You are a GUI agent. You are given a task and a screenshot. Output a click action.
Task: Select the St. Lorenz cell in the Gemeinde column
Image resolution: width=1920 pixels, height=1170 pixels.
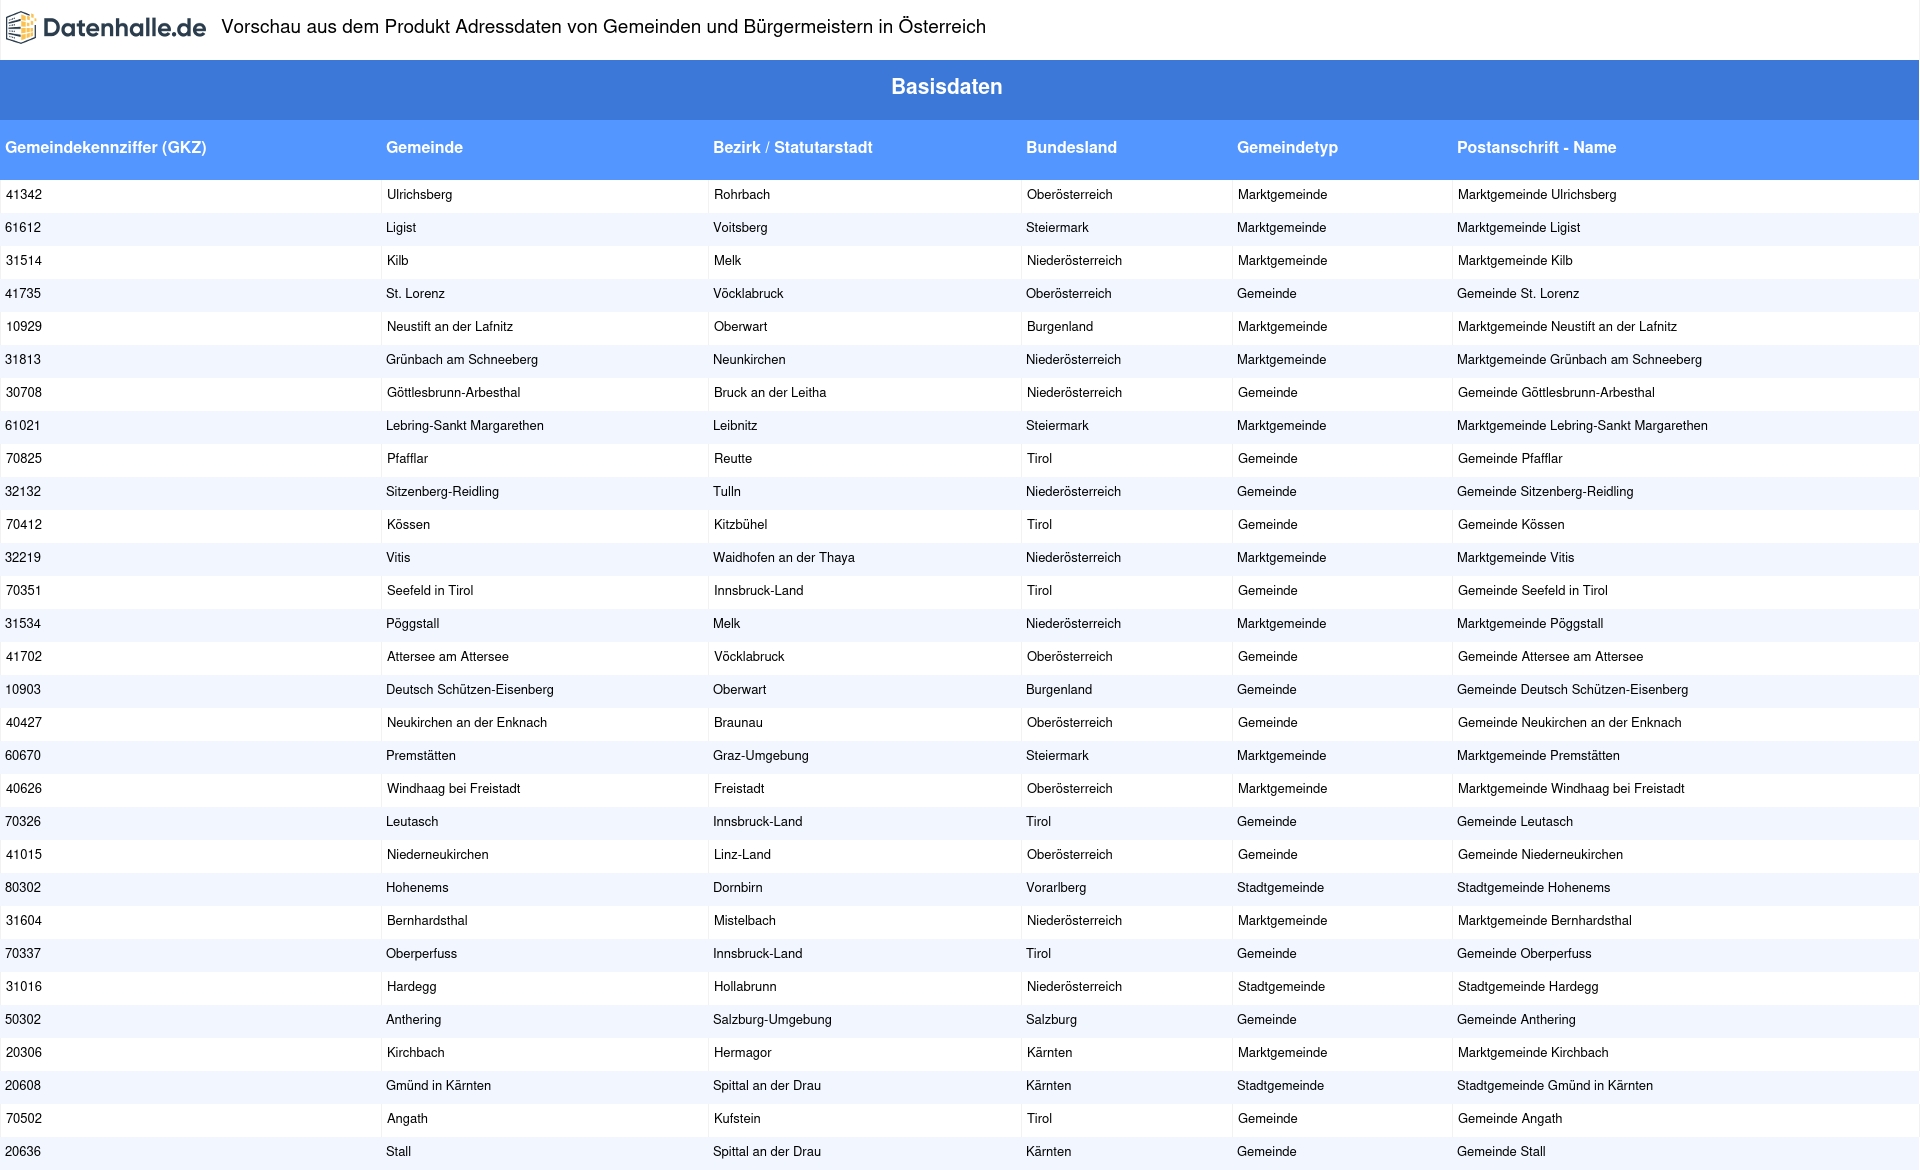coord(545,294)
